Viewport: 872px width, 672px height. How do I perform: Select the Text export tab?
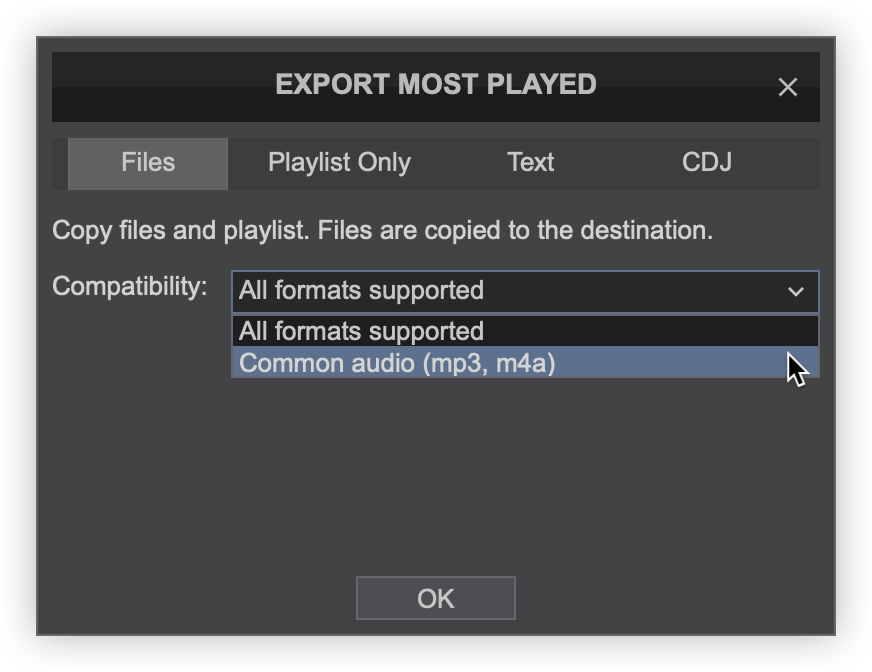point(530,163)
